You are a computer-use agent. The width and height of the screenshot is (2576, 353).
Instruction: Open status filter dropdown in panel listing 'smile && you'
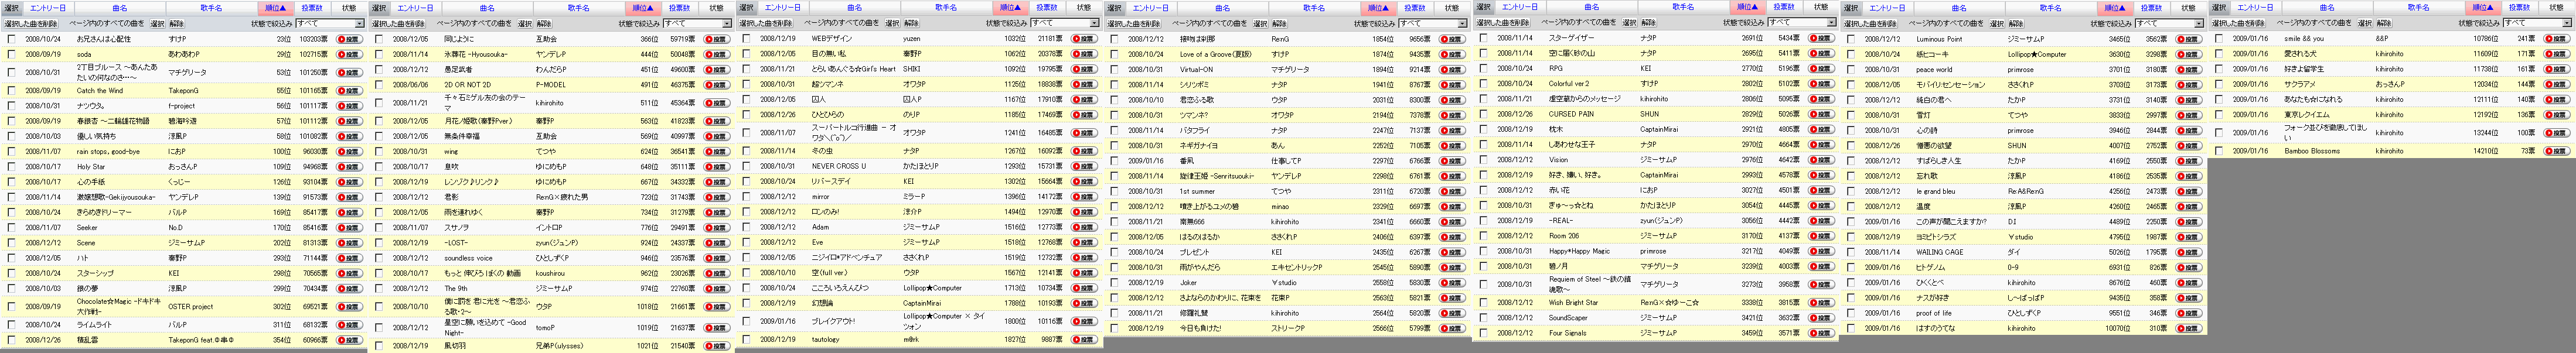[2538, 23]
